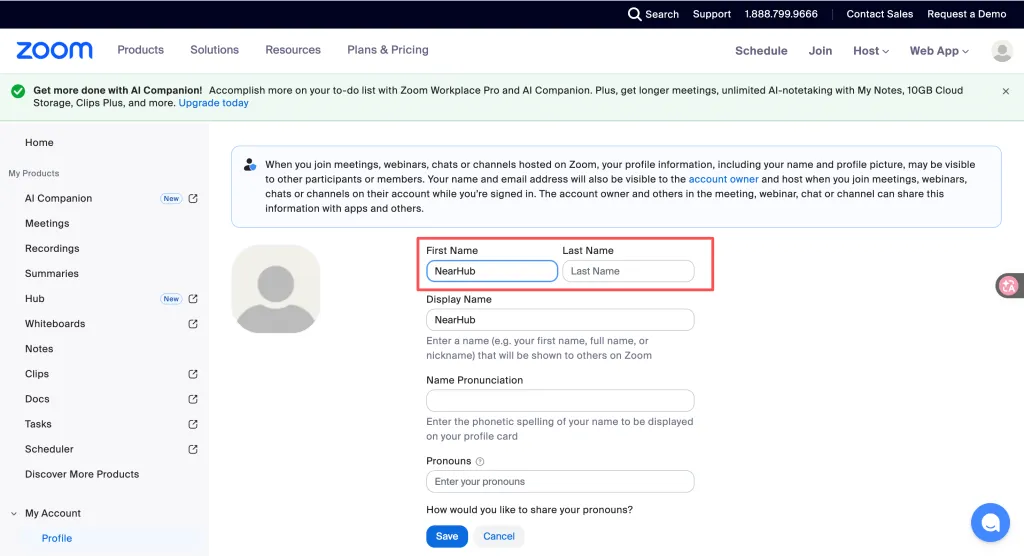Click the Search text in top bar

click(x=662, y=14)
